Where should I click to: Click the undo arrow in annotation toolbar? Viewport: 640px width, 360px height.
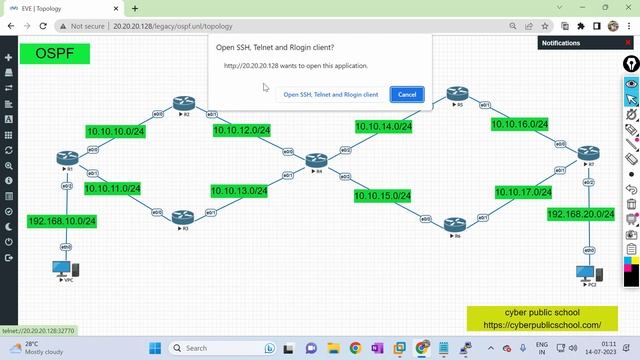point(631,189)
